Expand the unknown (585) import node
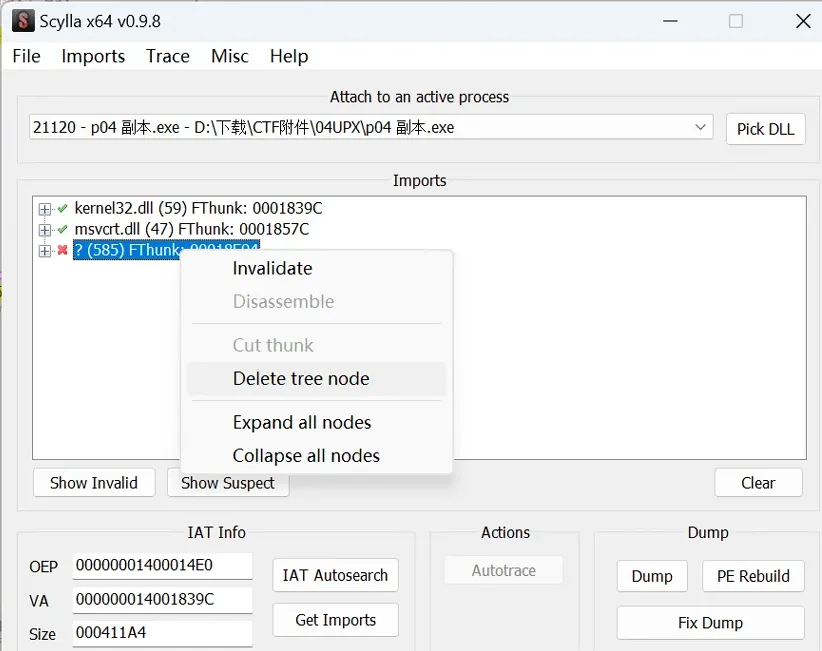 (44, 251)
